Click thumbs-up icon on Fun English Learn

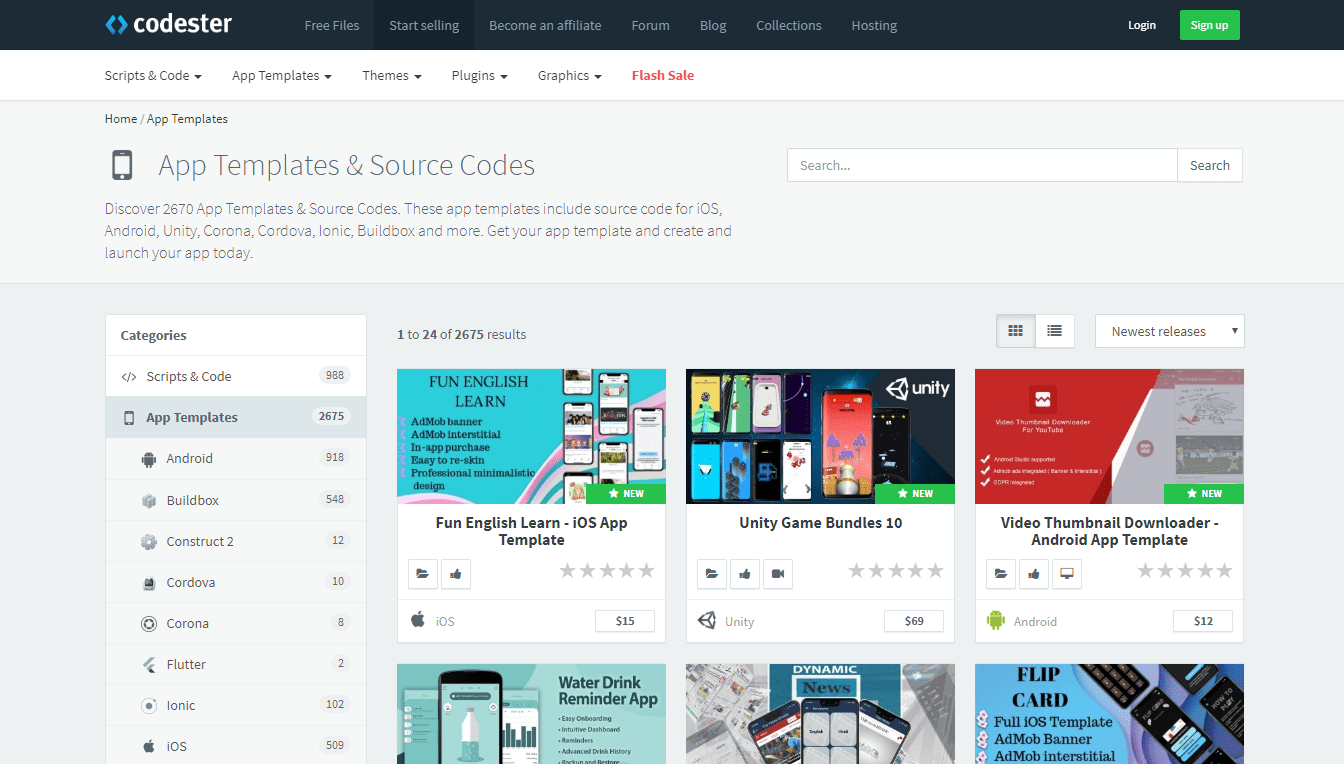pyautogui.click(x=456, y=574)
